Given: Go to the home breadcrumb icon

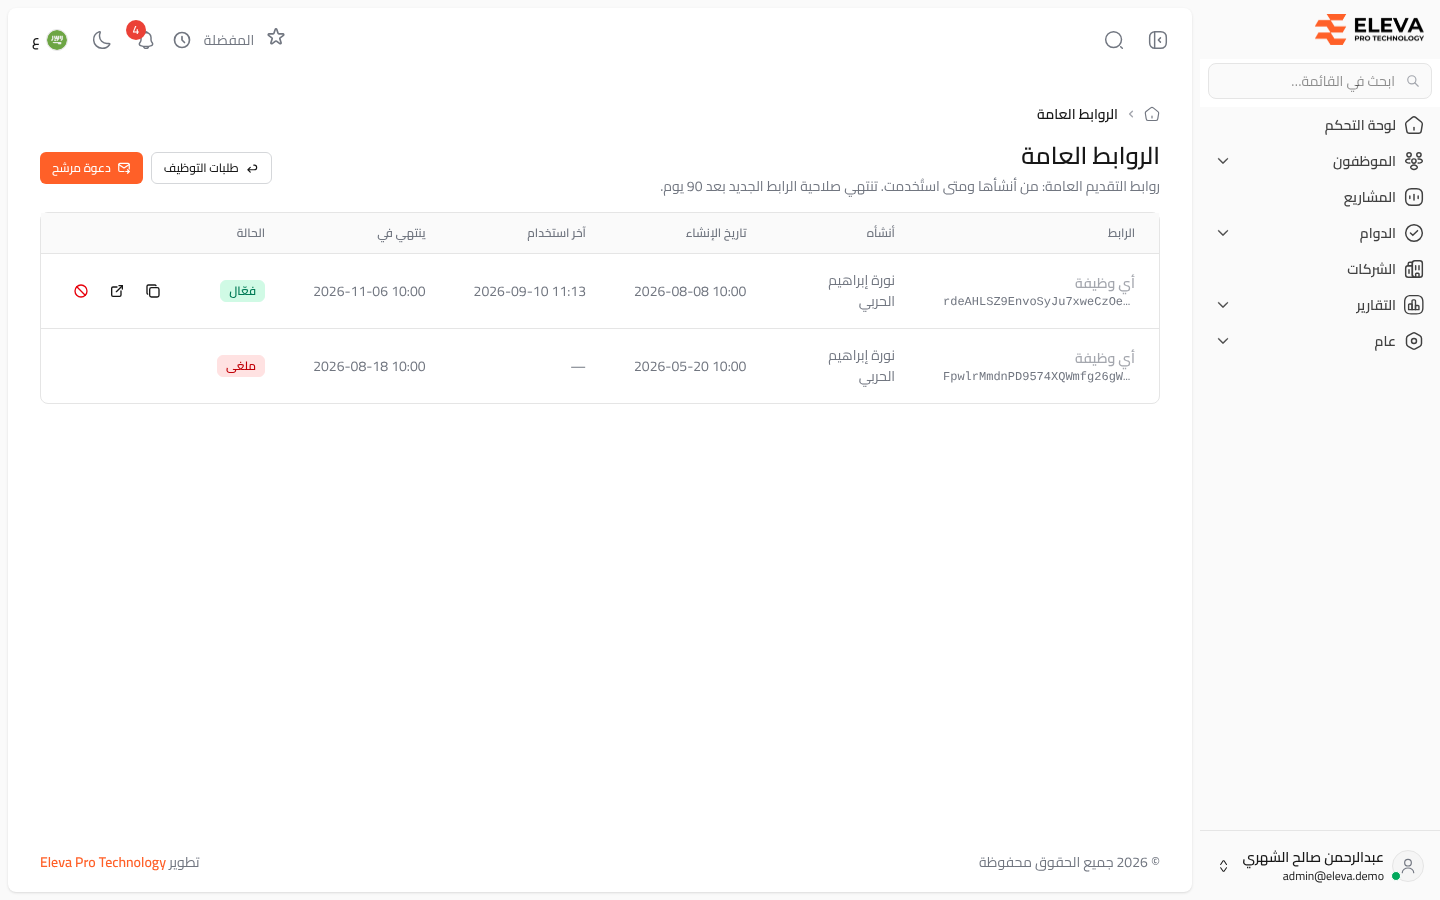Looking at the screenshot, I should (1152, 114).
